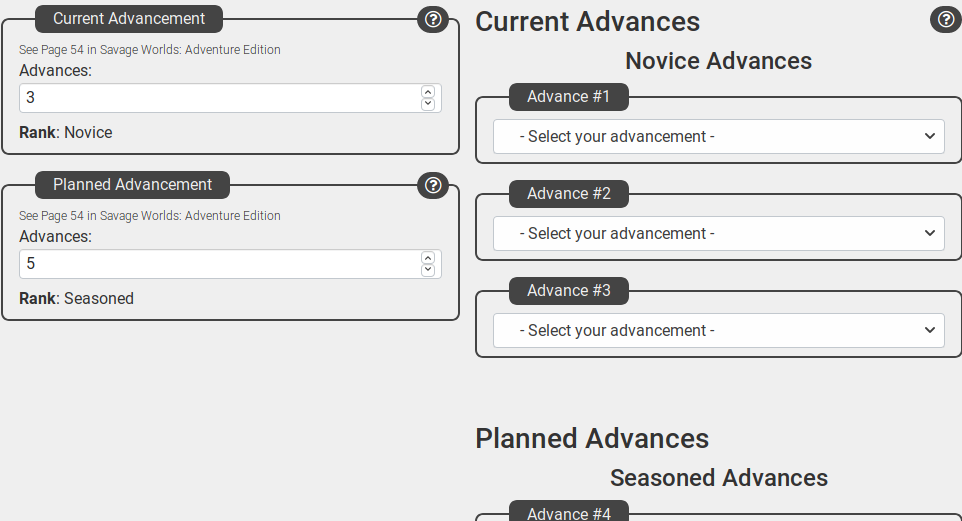Click the Current Advancement advances input field
This screenshot has width=962, height=521.
click(230, 98)
